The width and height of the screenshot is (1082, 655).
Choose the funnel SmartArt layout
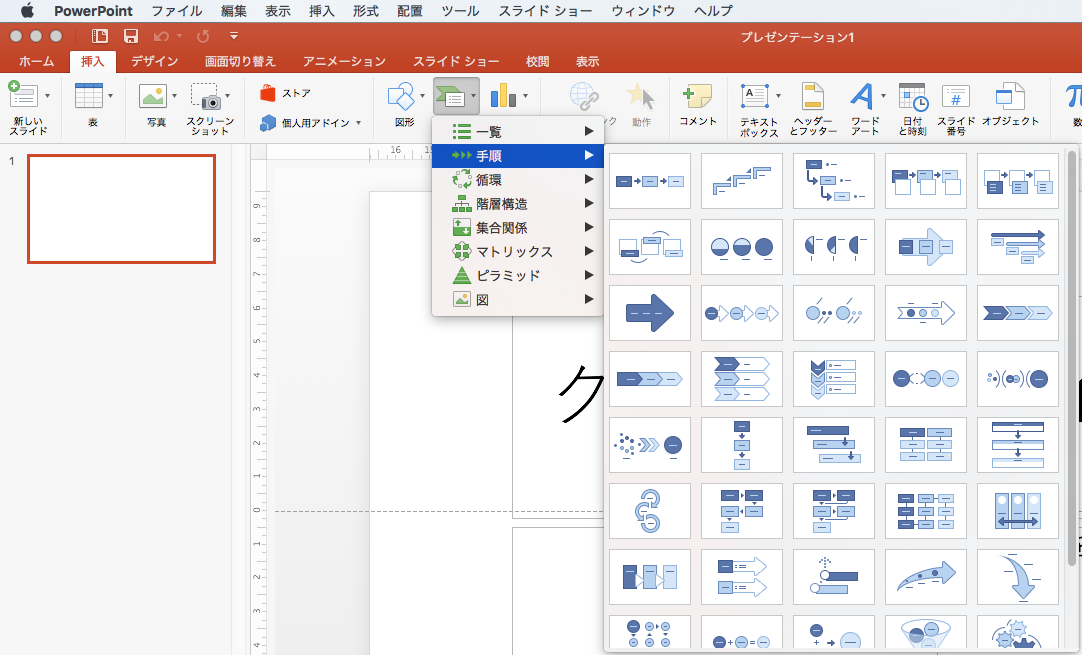coord(925,635)
